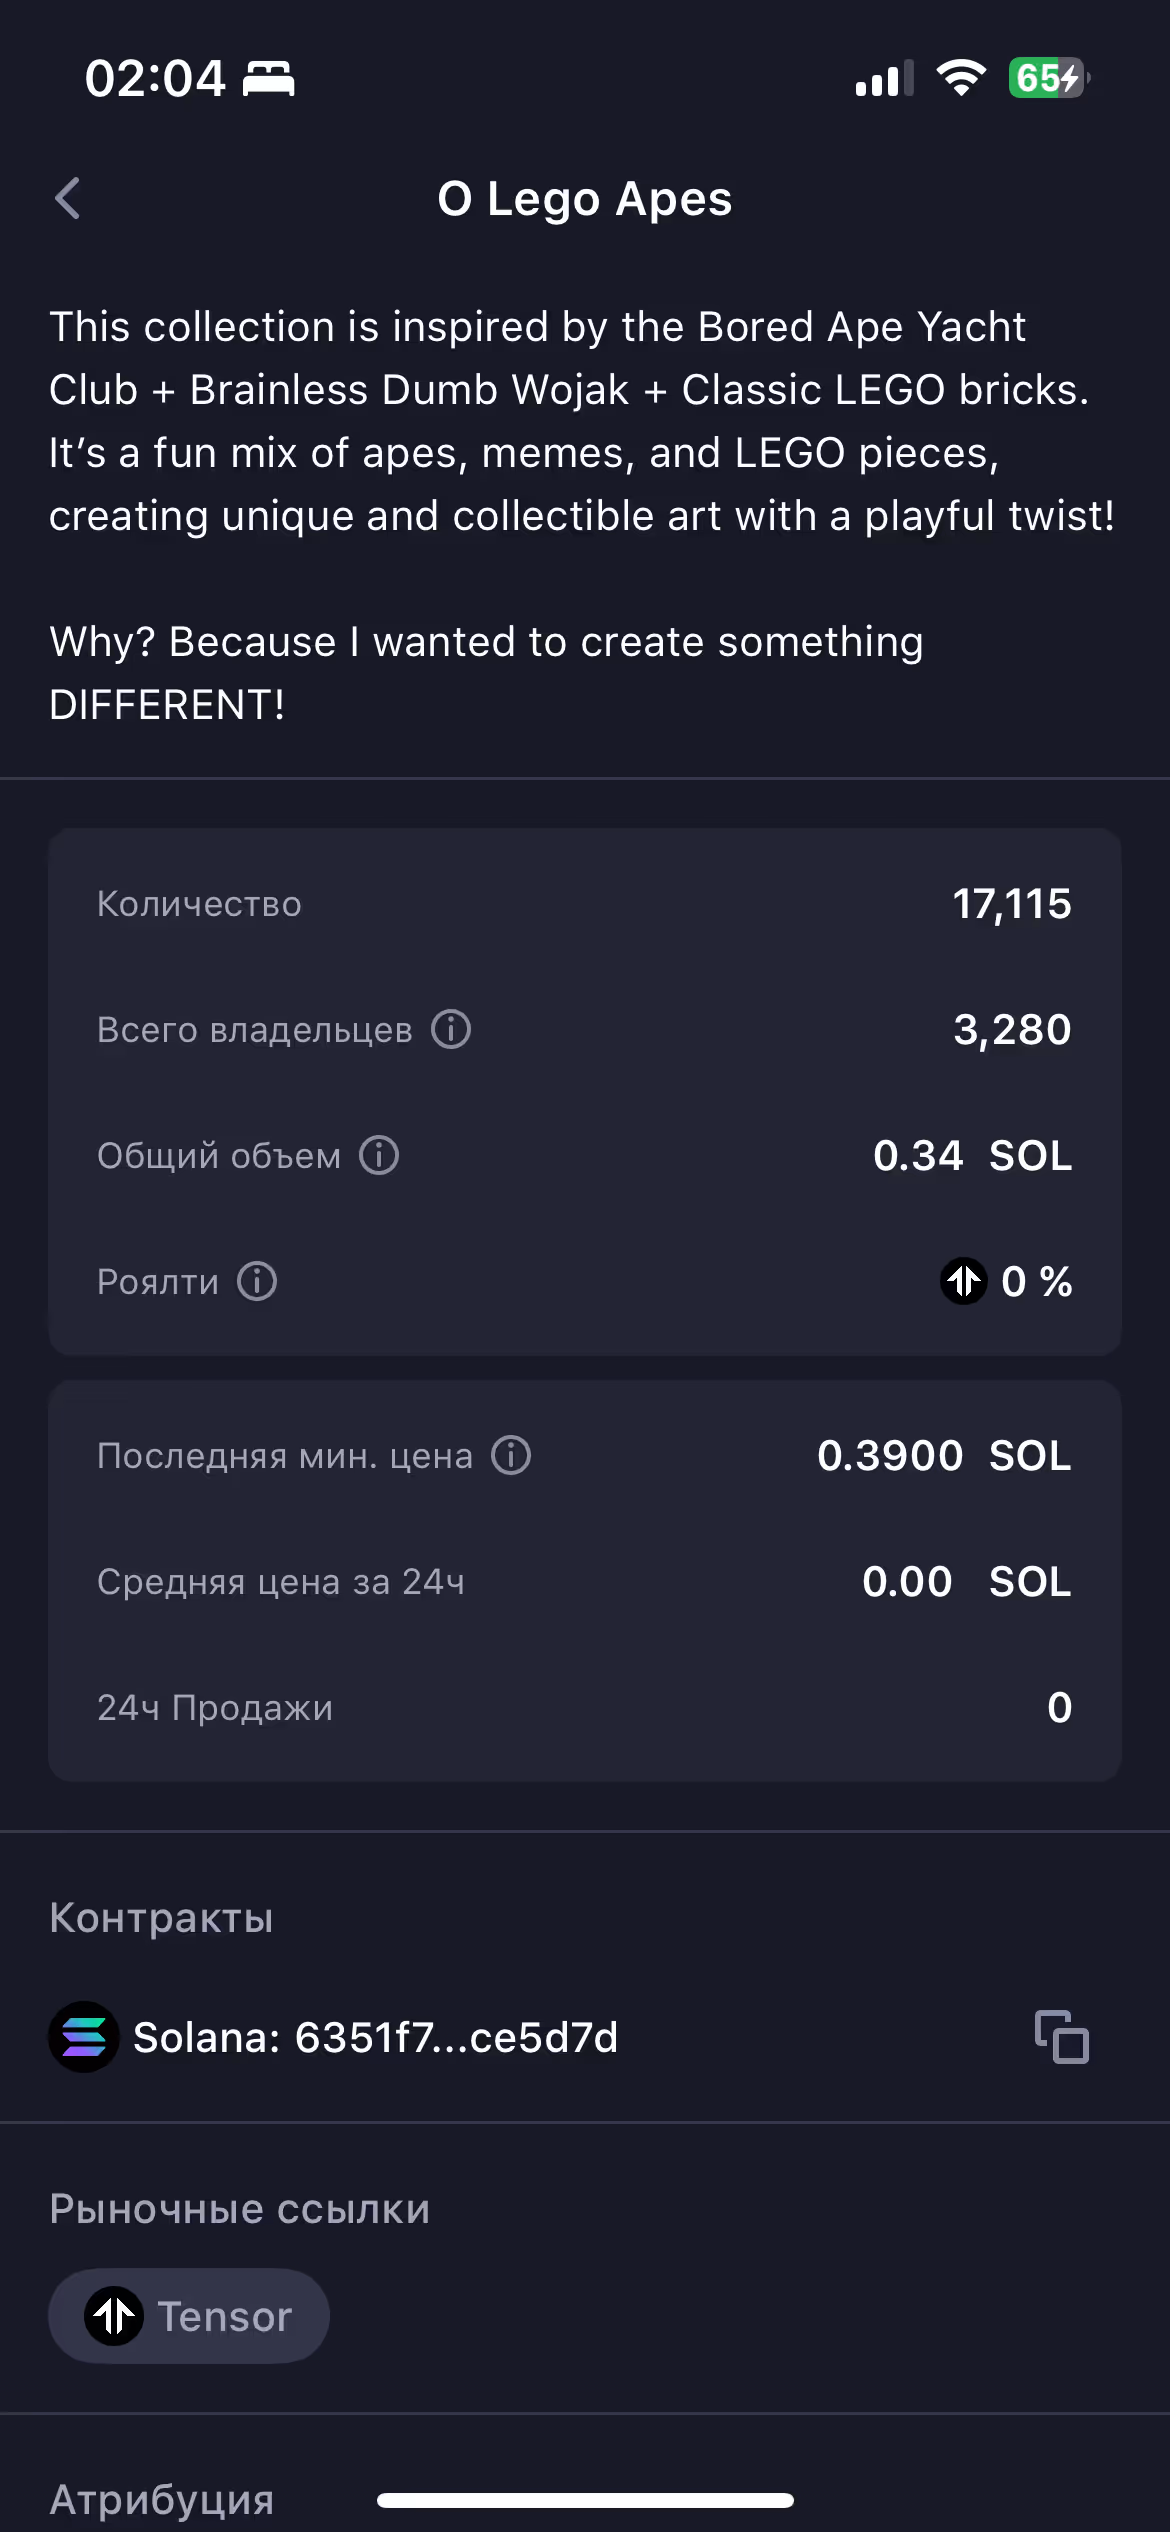This screenshot has width=1170, height=2532.
Task: Tap the Количество row value 17,115
Action: [1012, 904]
